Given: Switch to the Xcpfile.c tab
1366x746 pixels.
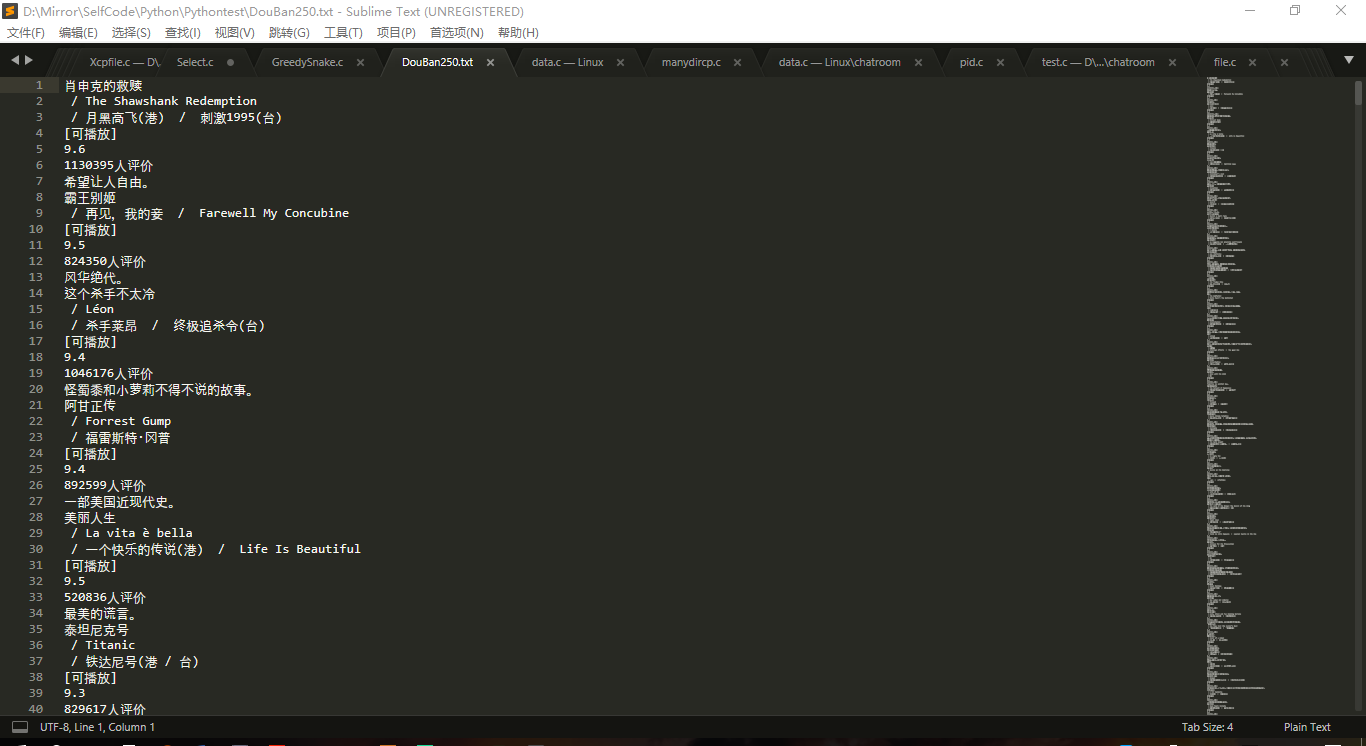Looking at the screenshot, I should point(124,62).
